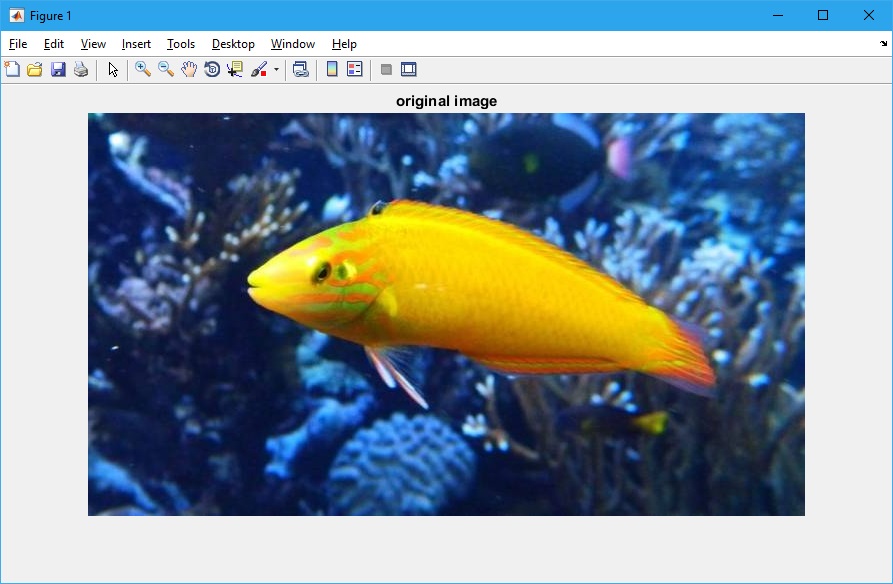The width and height of the screenshot is (893, 584).
Task: Select the Zoom In magnifier tool
Action: 143,69
